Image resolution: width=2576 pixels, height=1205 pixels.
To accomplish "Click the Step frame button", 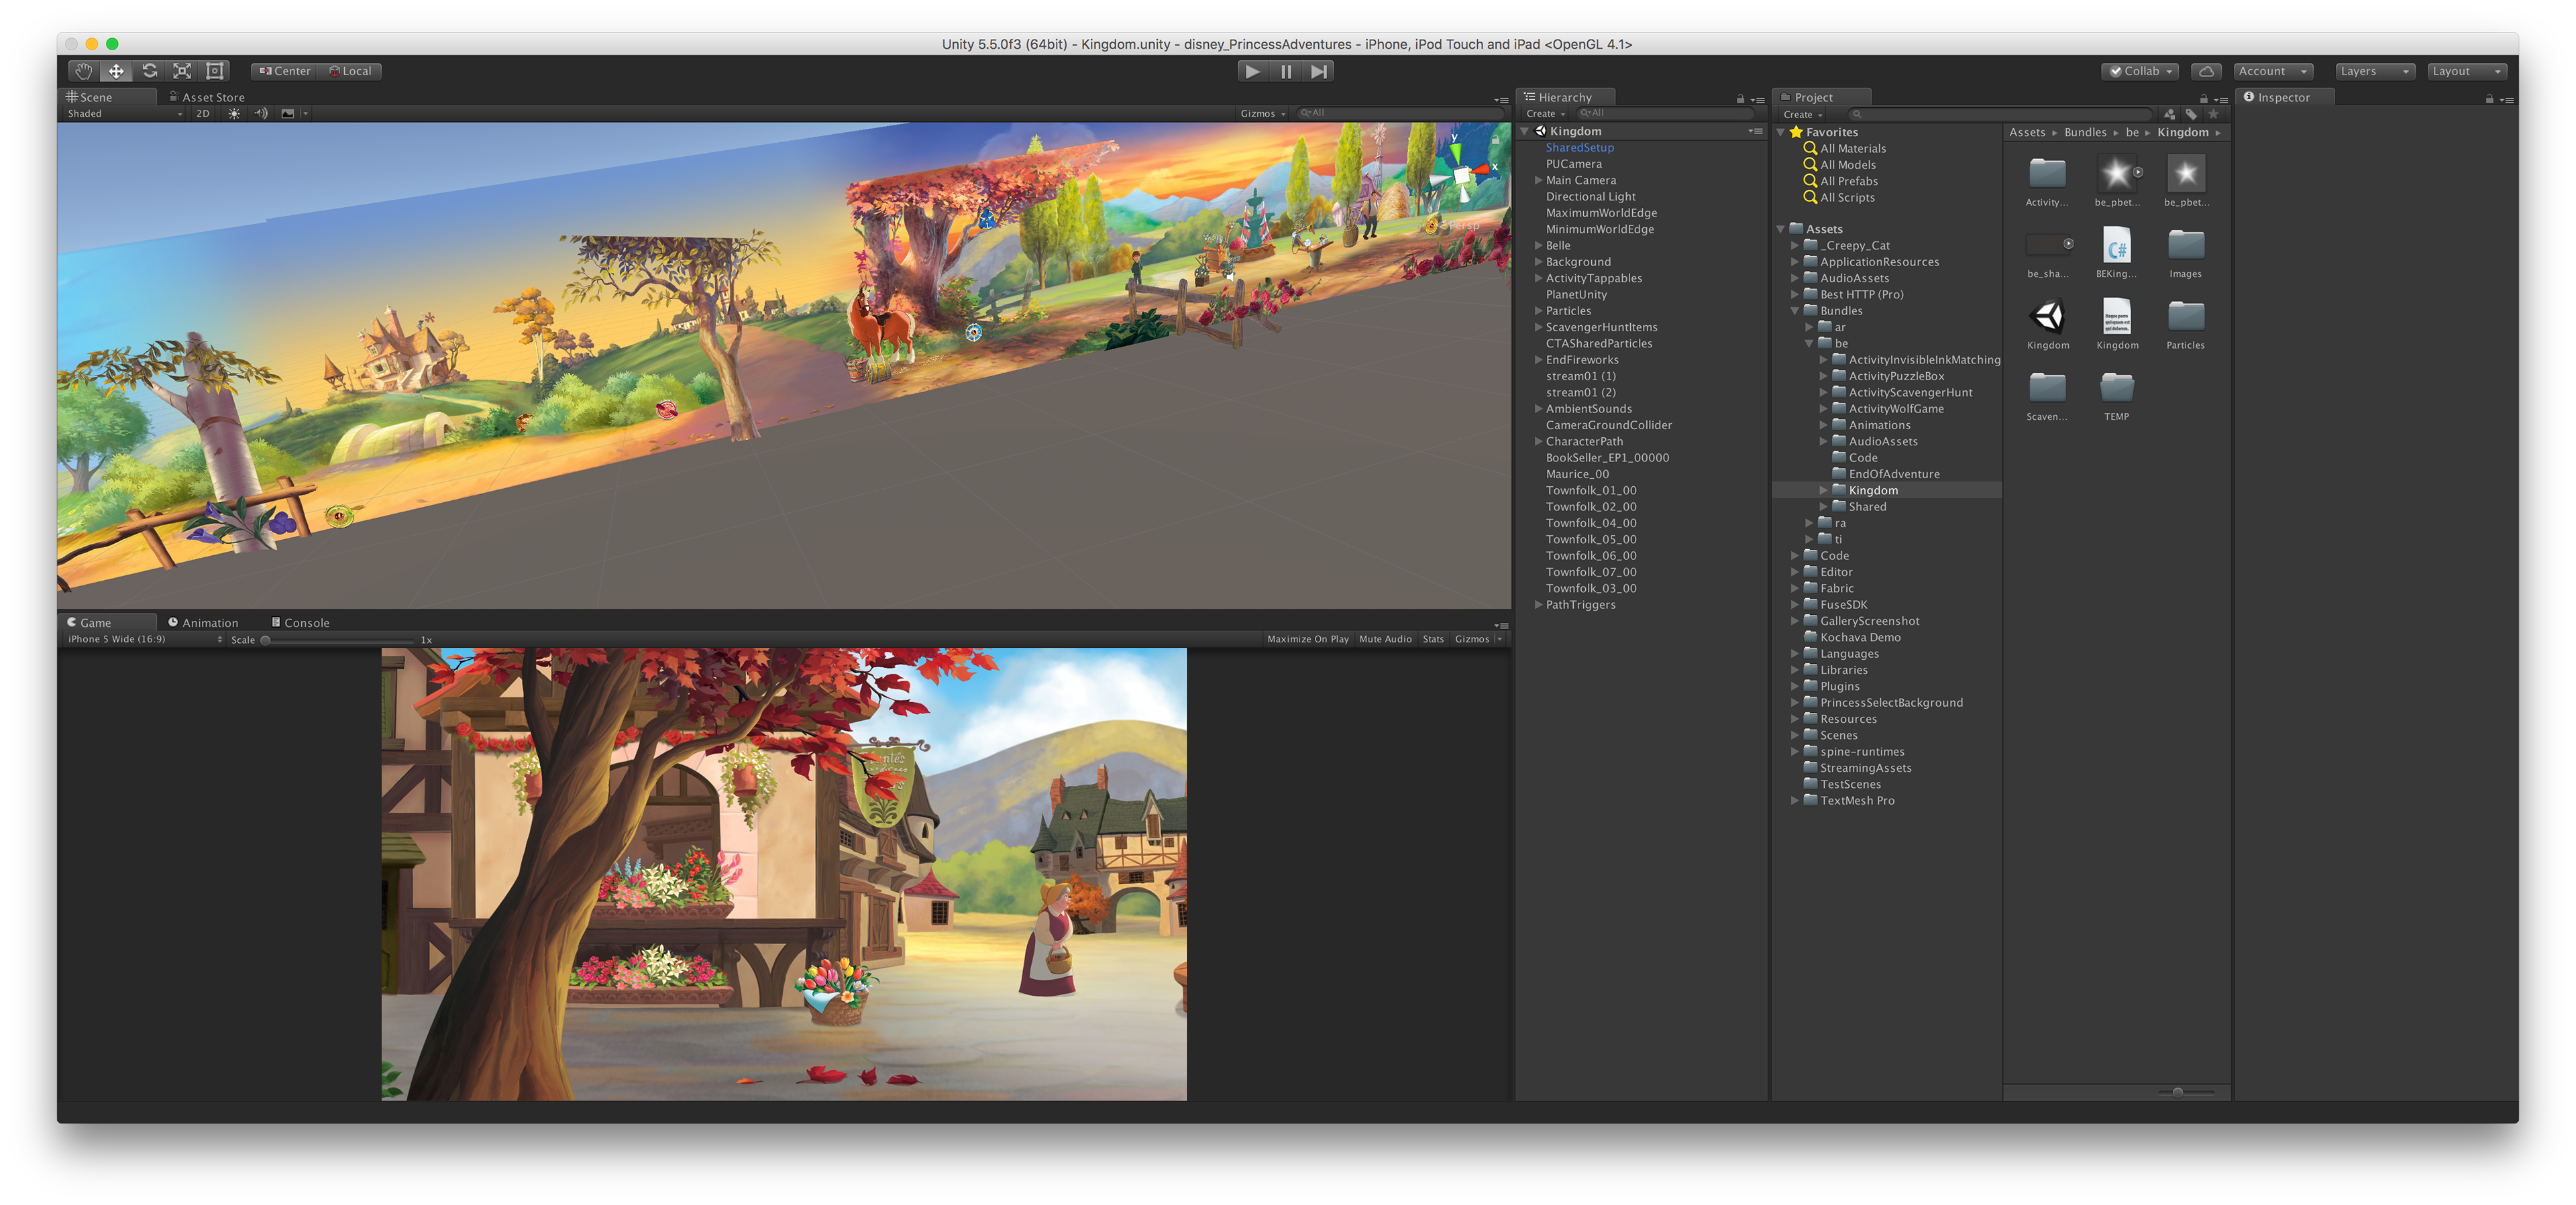I will click(x=1319, y=71).
